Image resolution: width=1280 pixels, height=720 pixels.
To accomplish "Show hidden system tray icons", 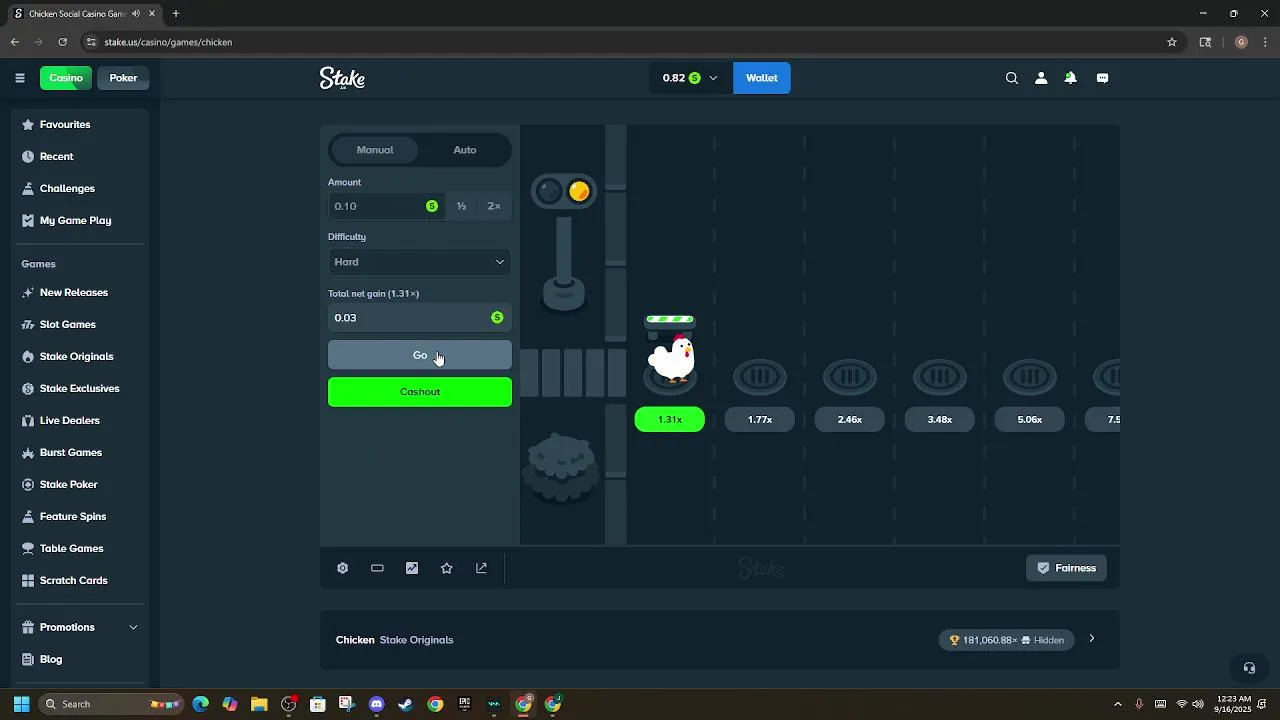I will [1118, 704].
